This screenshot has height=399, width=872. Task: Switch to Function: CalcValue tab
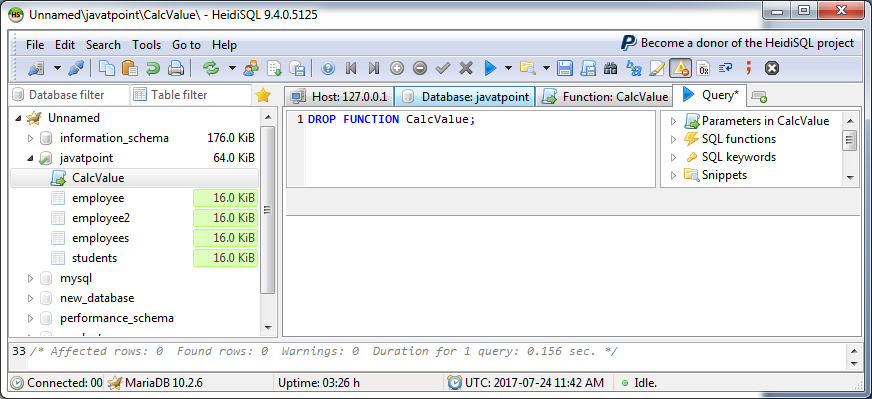605,97
